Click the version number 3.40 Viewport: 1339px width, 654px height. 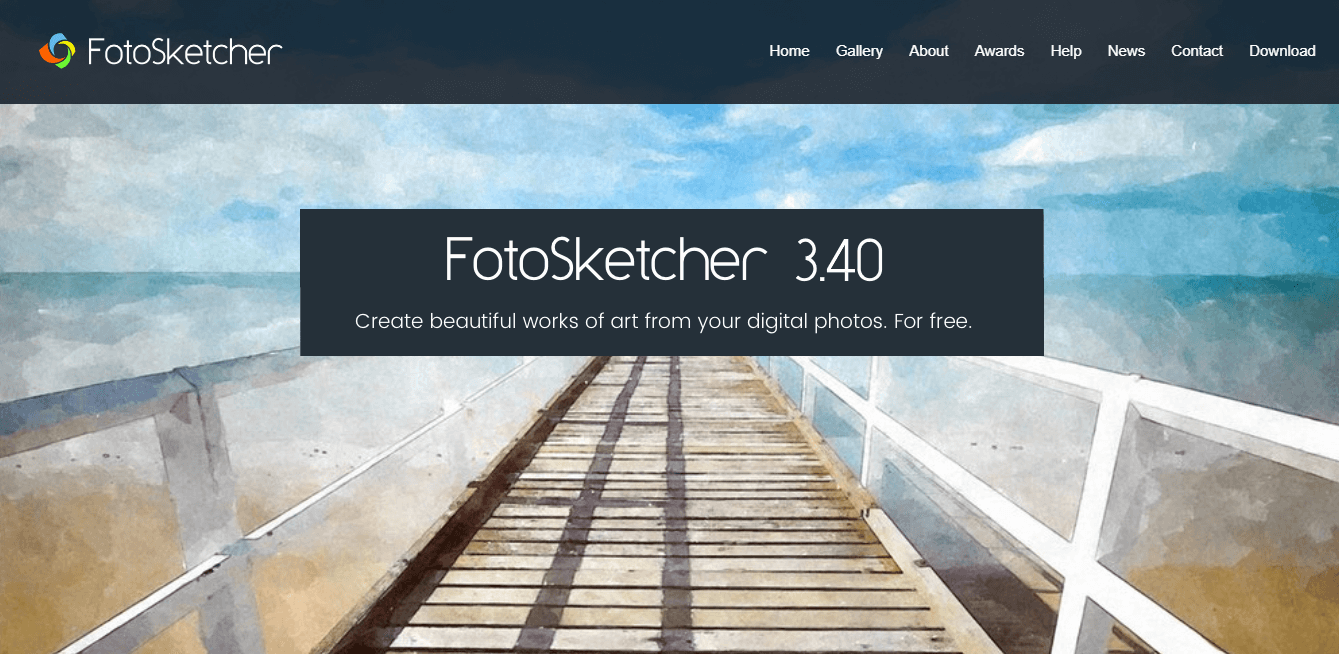(839, 260)
